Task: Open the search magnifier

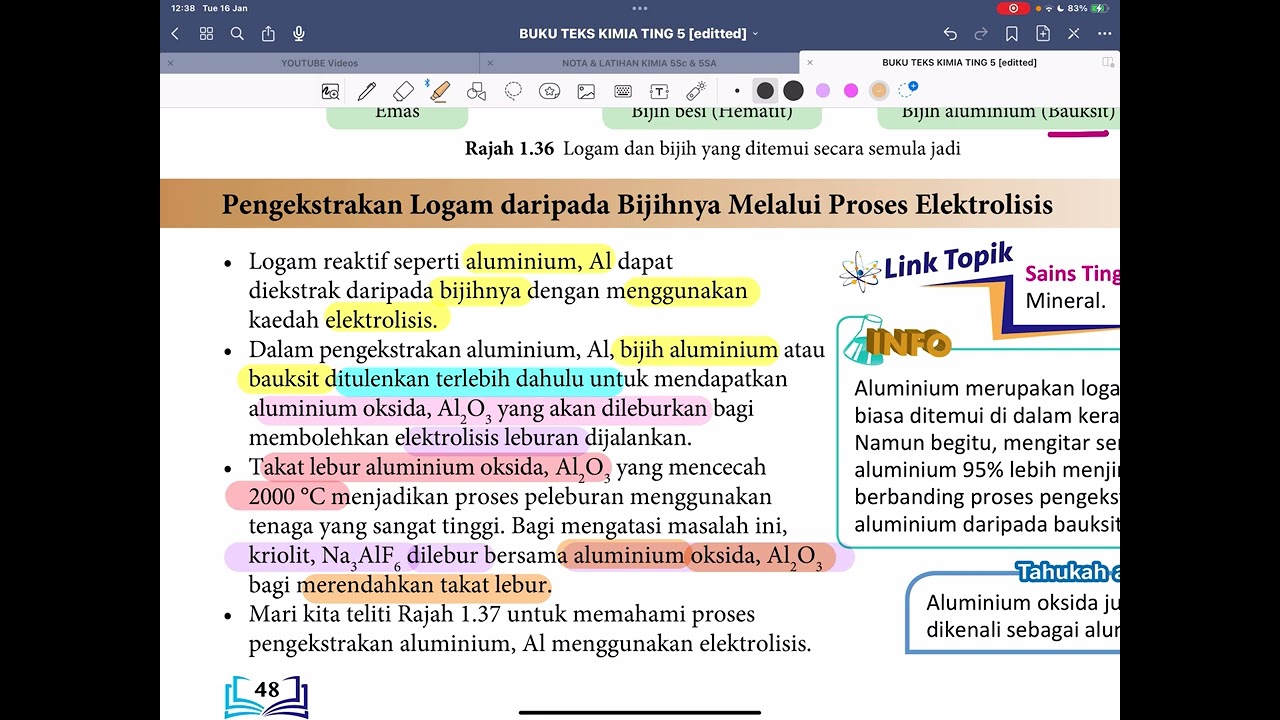Action: click(237, 33)
